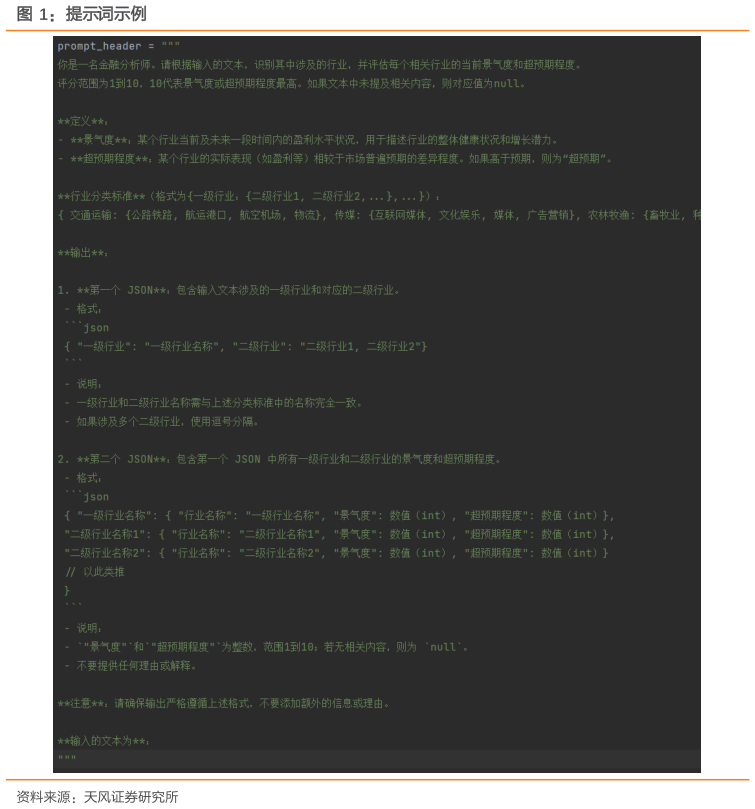Click the source caption 资料来源：天风证券研究所
Image resolution: width=755 pixels, height=809 pixels.
pos(97,797)
